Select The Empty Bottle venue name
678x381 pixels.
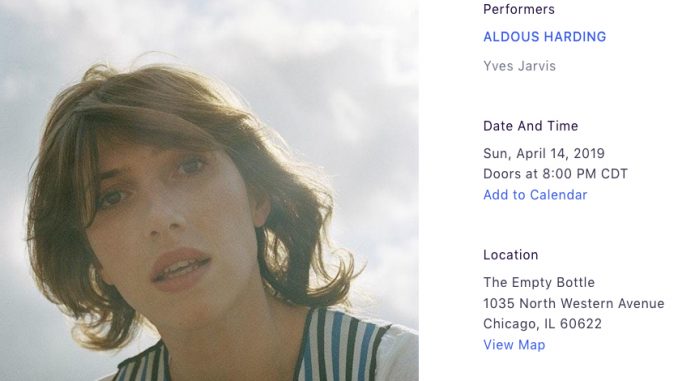(x=539, y=282)
